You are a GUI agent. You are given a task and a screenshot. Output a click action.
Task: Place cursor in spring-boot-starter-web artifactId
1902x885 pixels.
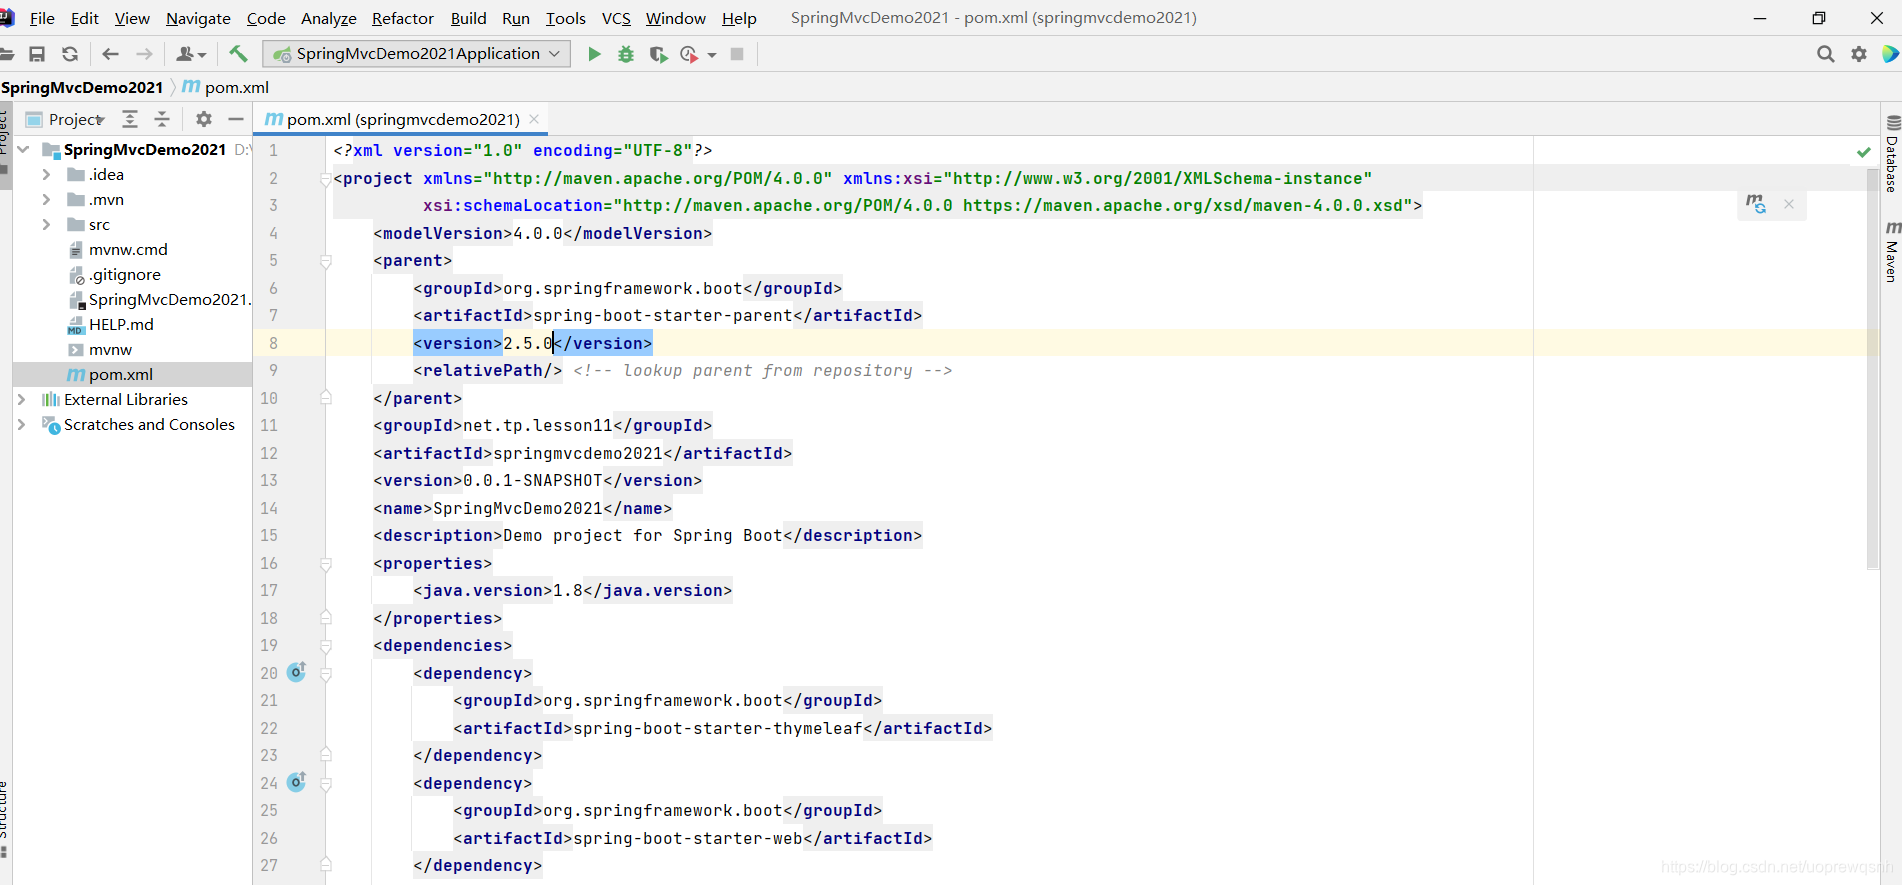[687, 839]
